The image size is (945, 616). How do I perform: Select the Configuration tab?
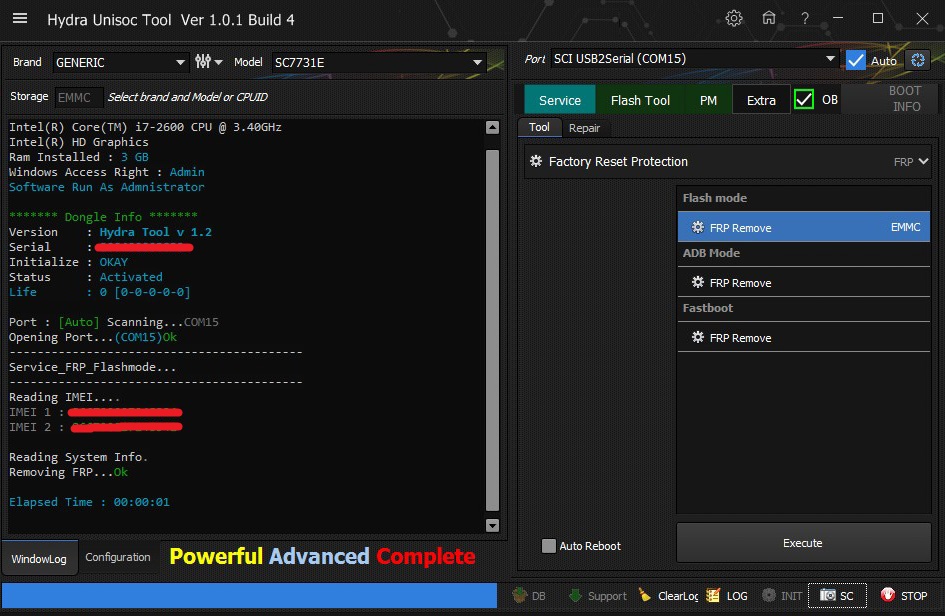coord(118,557)
